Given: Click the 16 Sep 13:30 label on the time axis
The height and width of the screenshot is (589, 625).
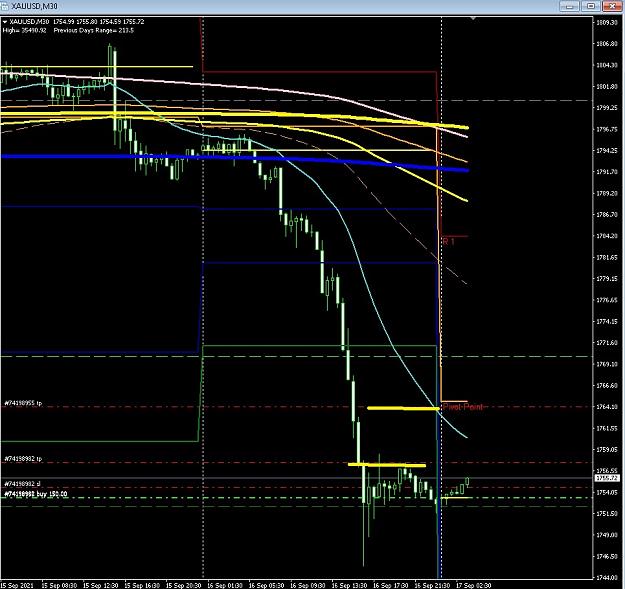Looking at the screenshot, I should [x=349, y=585].
